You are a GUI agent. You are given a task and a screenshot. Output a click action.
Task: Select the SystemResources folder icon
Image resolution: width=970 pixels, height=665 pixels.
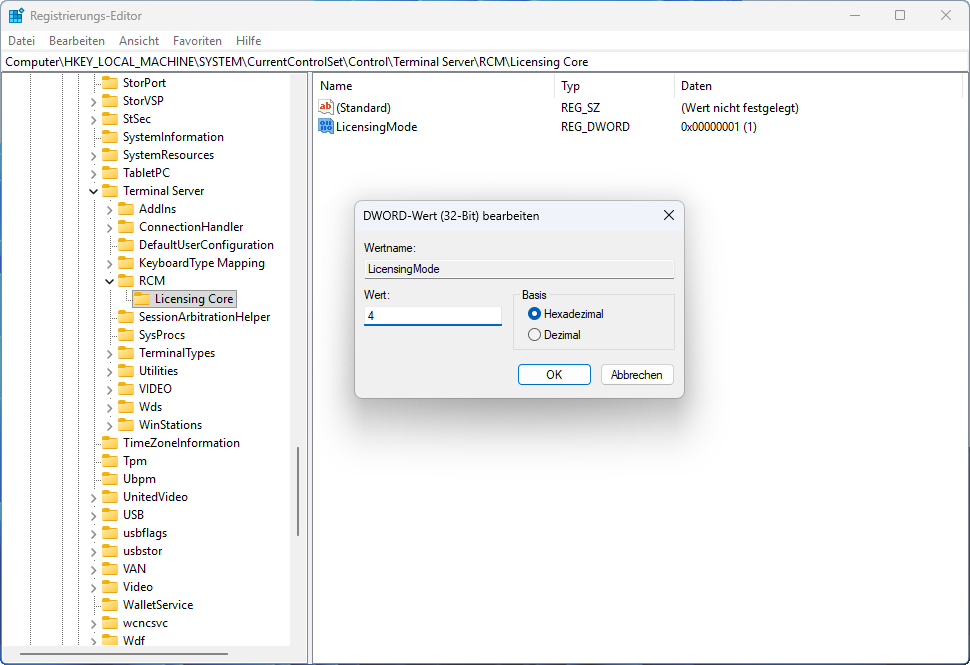tap(110, 155)
